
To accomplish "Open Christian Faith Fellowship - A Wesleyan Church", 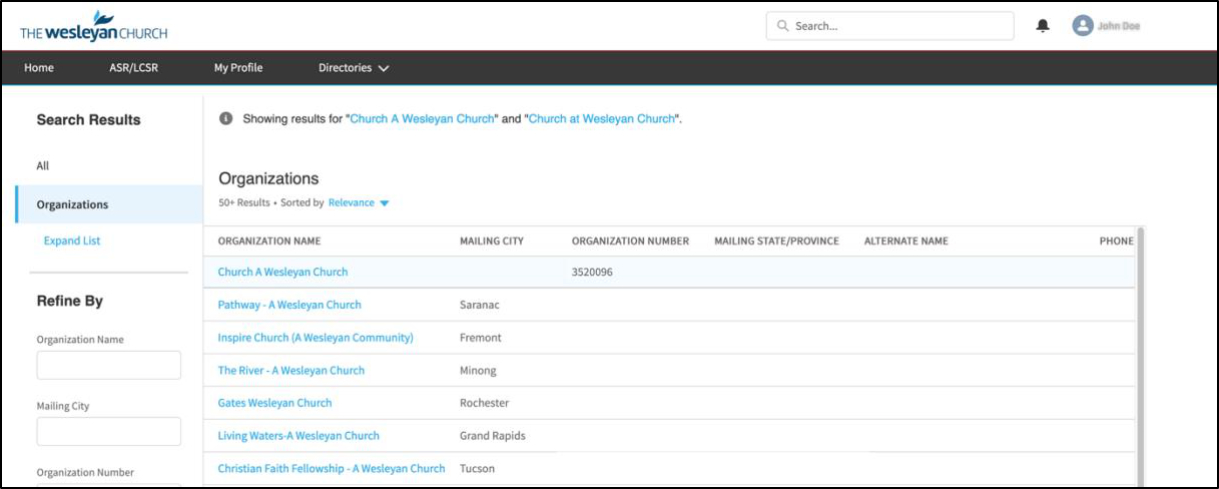I will (x=331, y=468).
